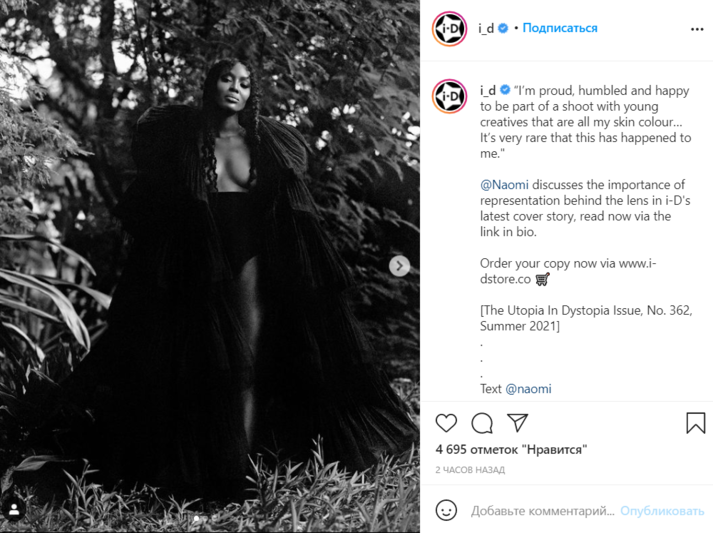The image size is (713, 533).
Task: Open the @Naomi mention link
Action: [x=504, y=185]
